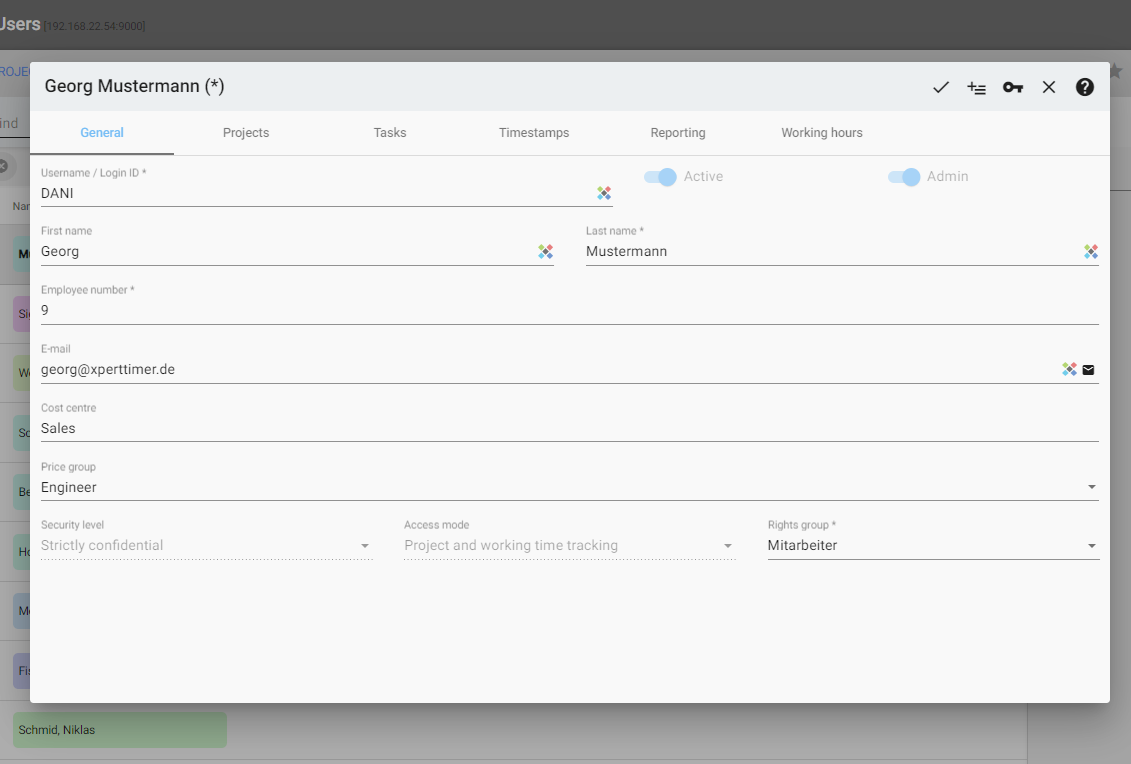Click the envelope icon beside the e-mail field
This screenshot has width=1131, height=764.
coord(1088,370)
